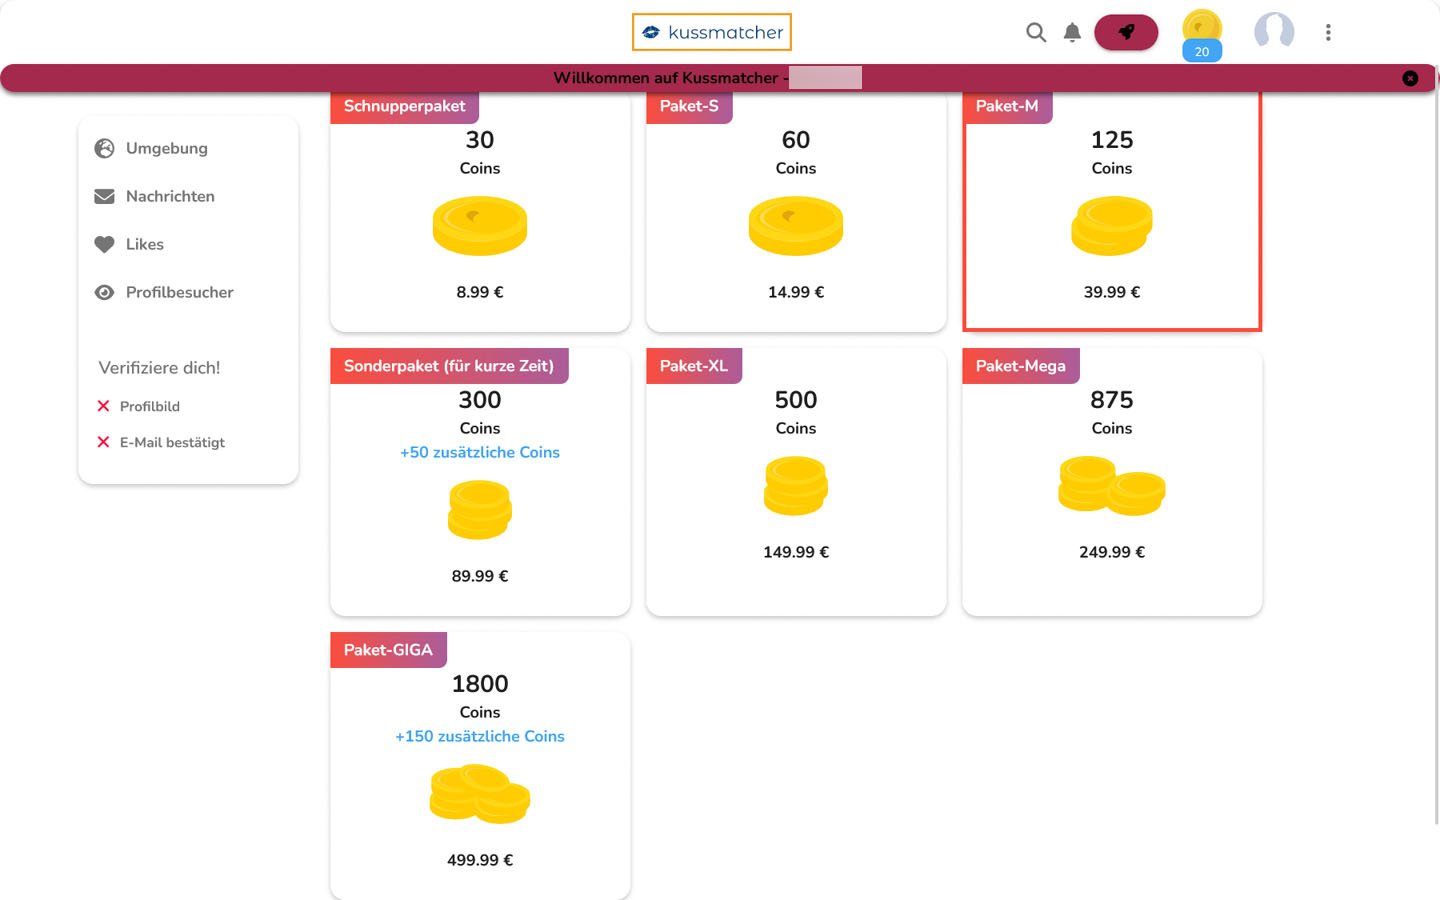
Task: Click the Umgebung globe icon
Action: coord(104,148)
